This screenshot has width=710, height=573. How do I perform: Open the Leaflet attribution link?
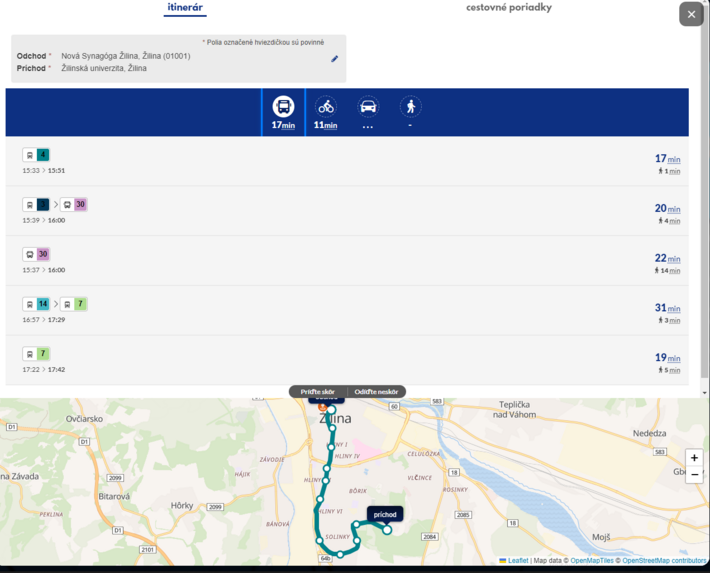click(518, 561)
